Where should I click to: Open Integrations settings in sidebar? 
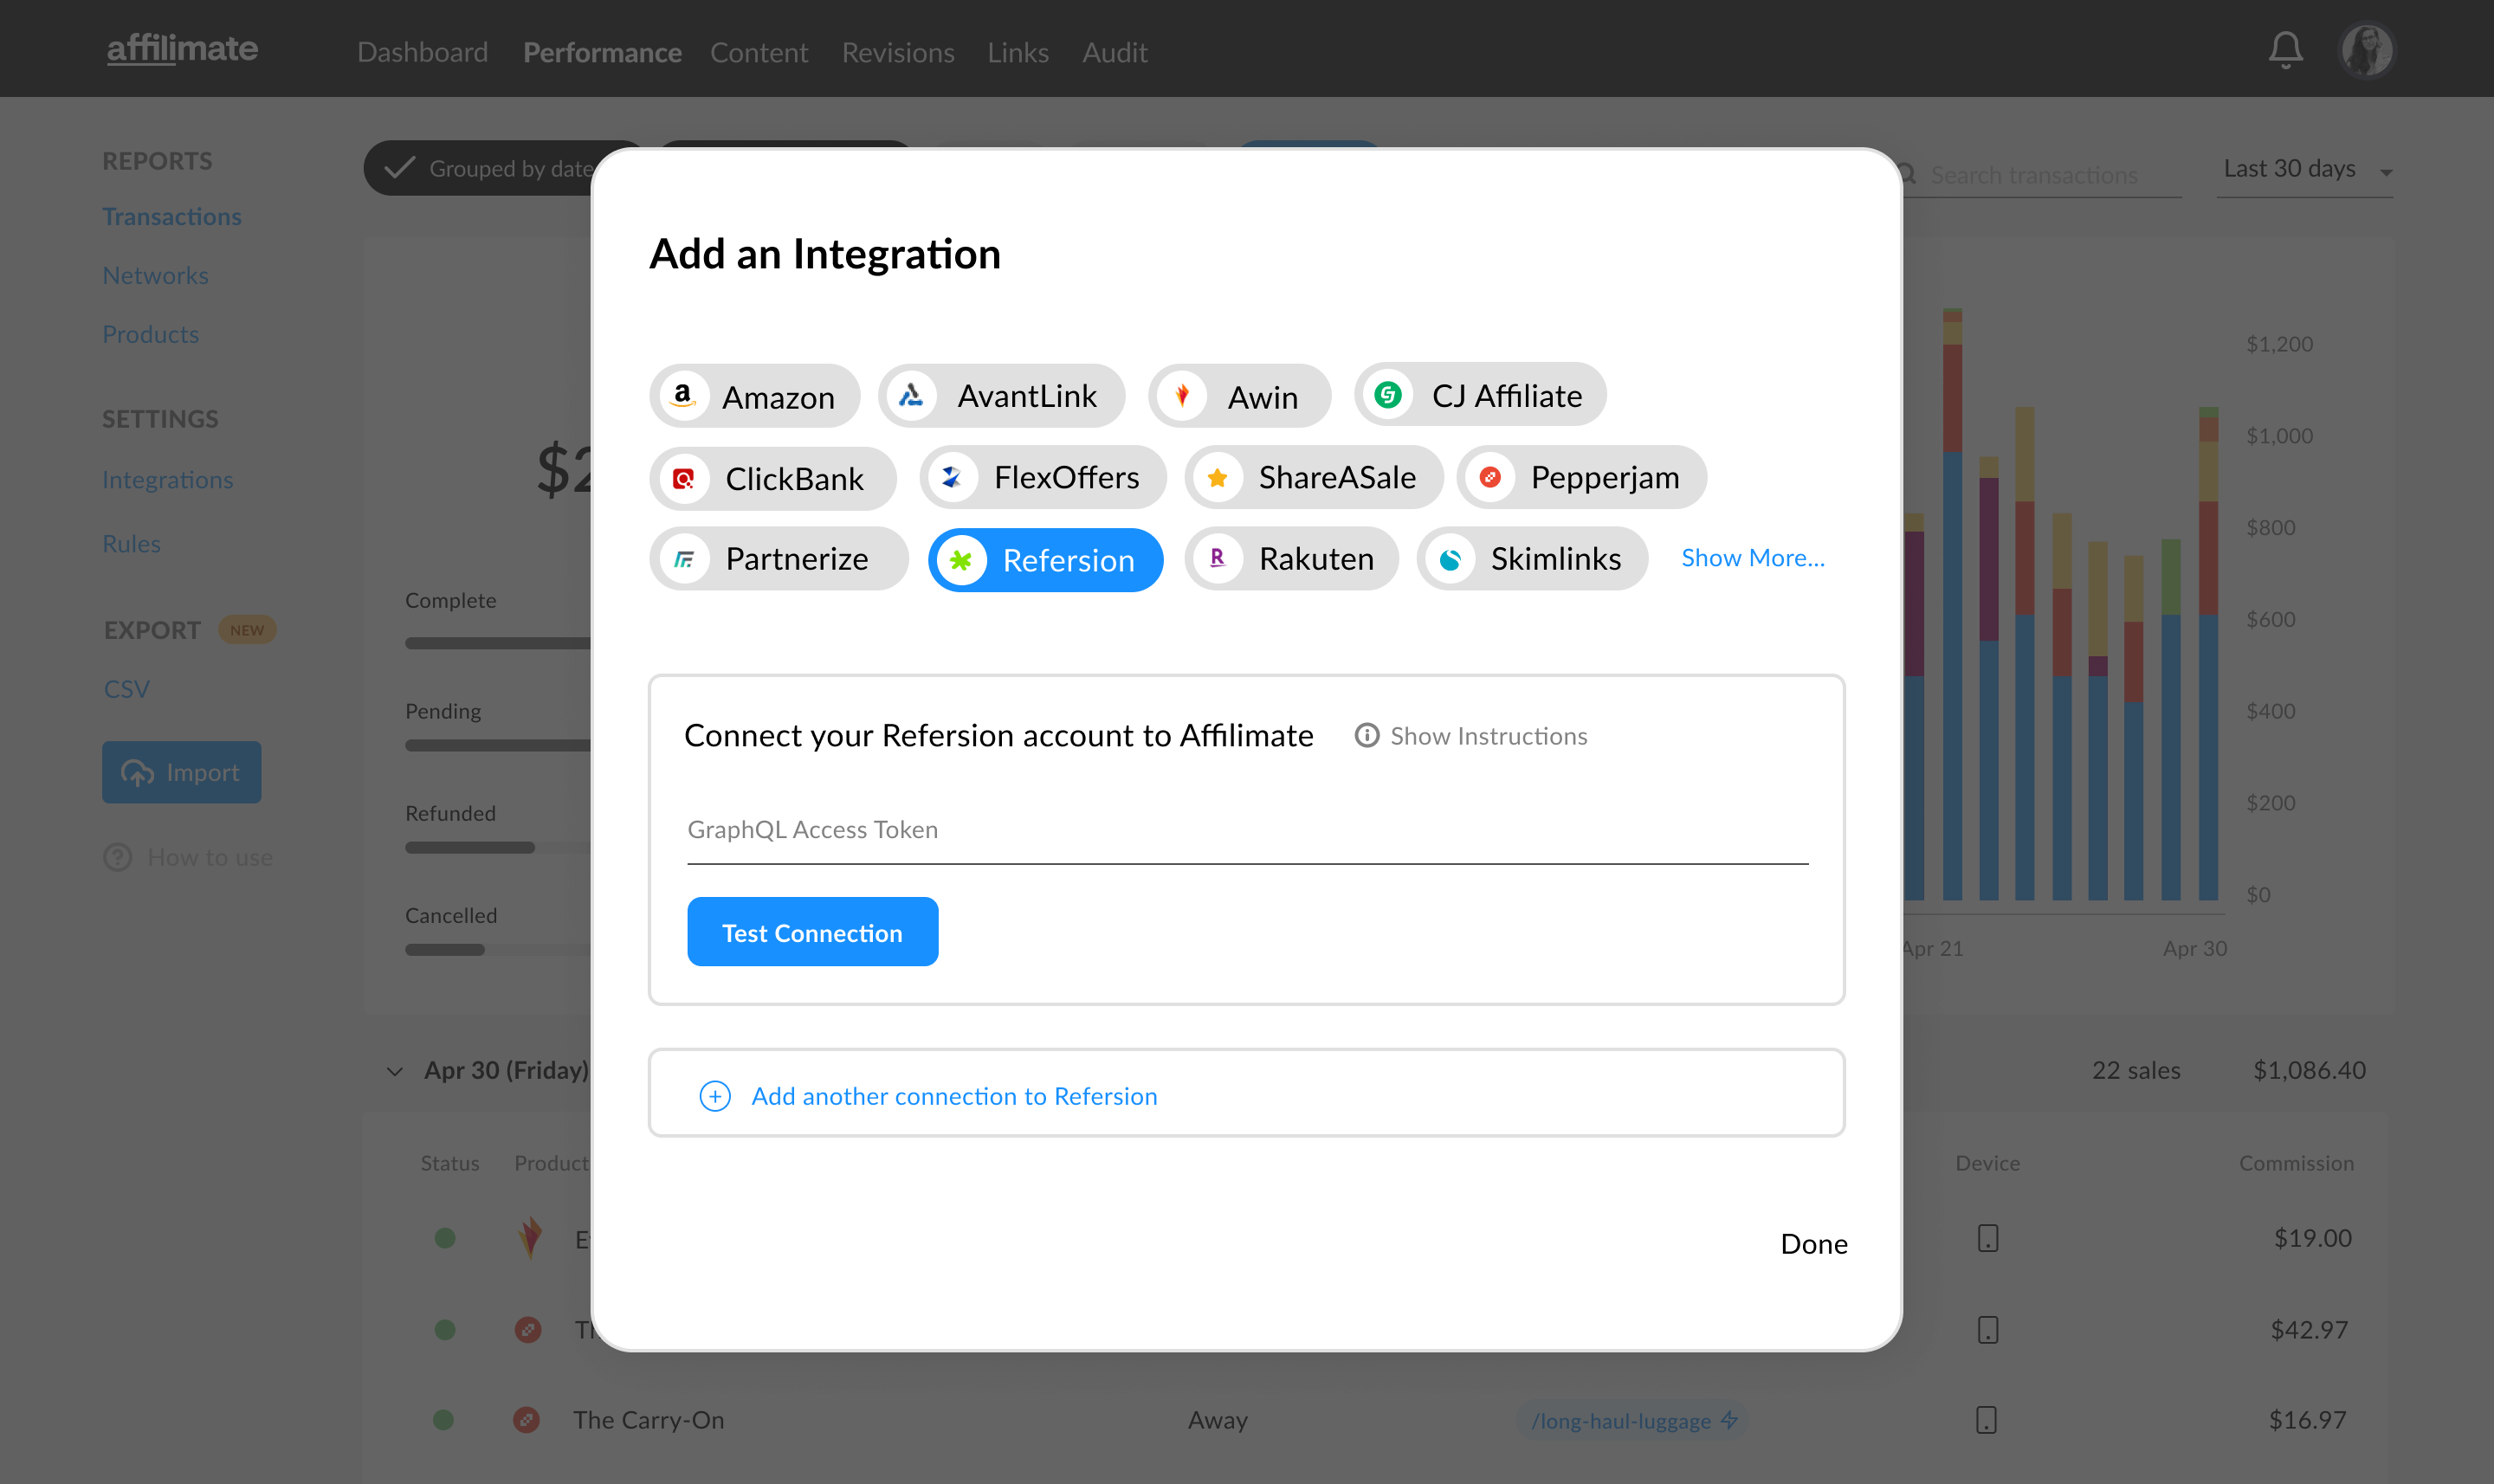167,480
